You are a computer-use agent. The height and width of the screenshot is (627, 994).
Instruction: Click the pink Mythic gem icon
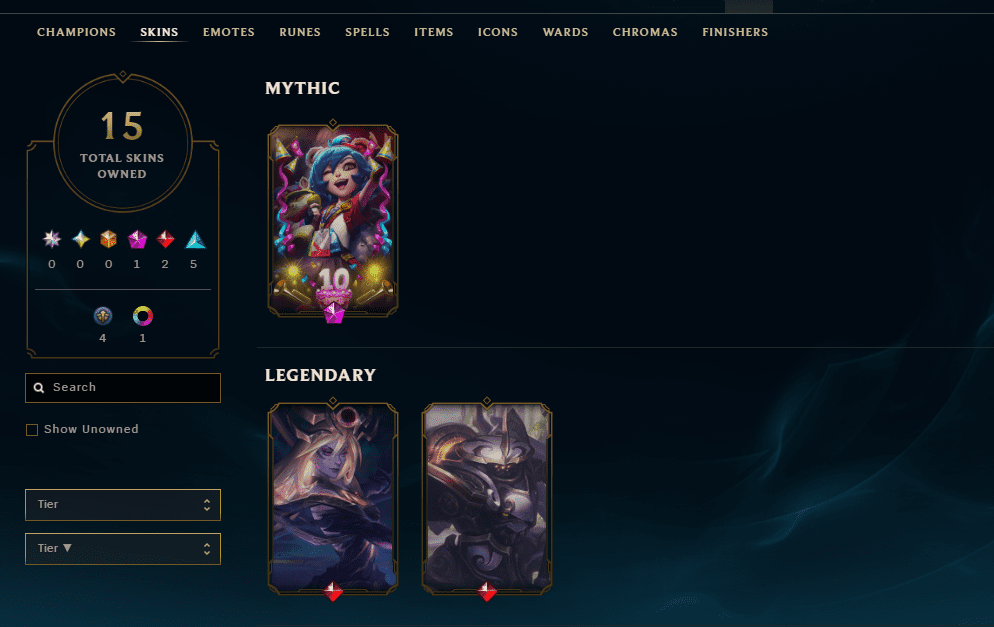[137, 239]
